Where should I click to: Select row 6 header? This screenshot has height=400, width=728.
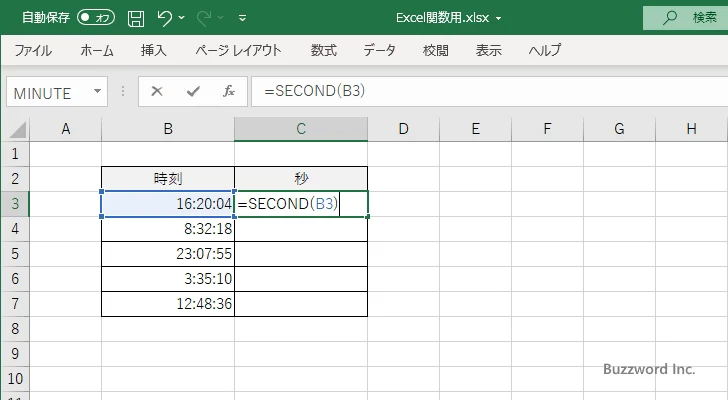tap(15, 279)
